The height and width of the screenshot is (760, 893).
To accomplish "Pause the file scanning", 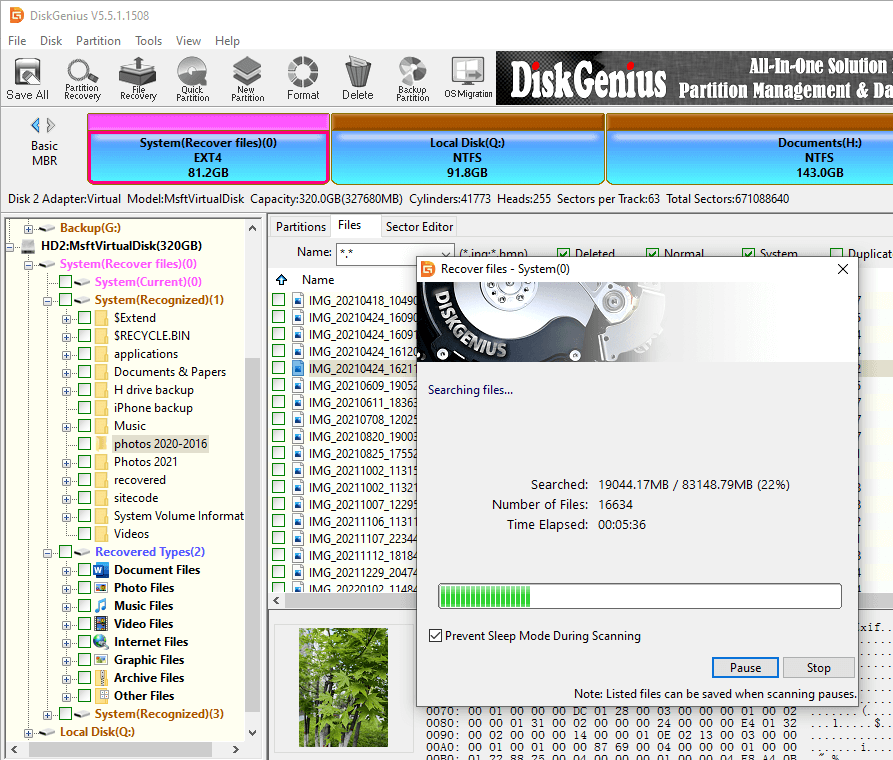I will tap(745, 668).
